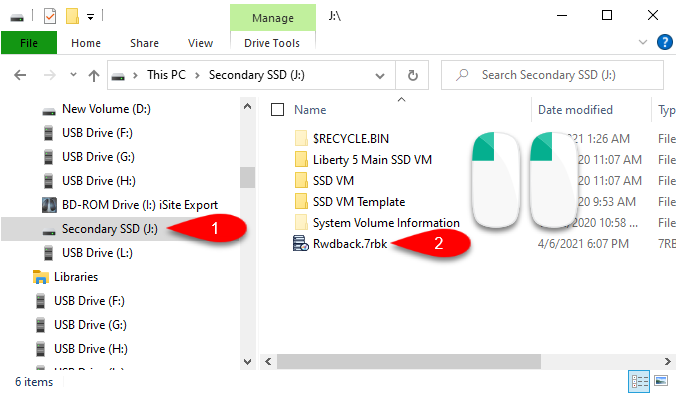Expand the ribbon using the chevron
The image size is (677, 394).
643,42
